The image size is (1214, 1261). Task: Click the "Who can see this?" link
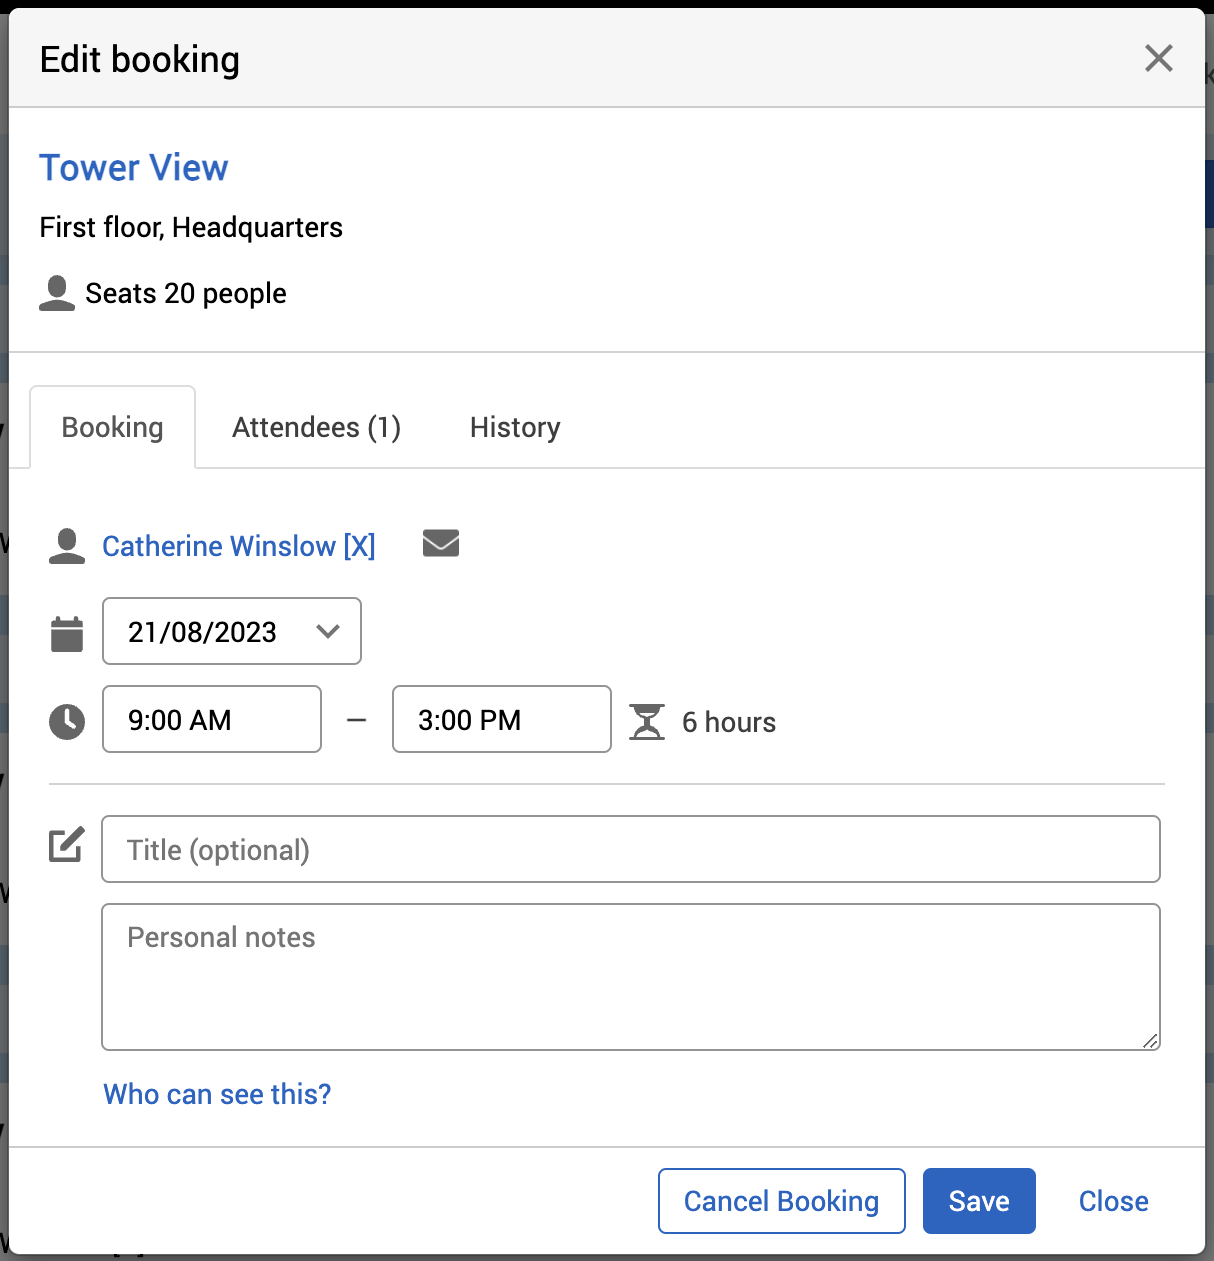(217, 1094)
